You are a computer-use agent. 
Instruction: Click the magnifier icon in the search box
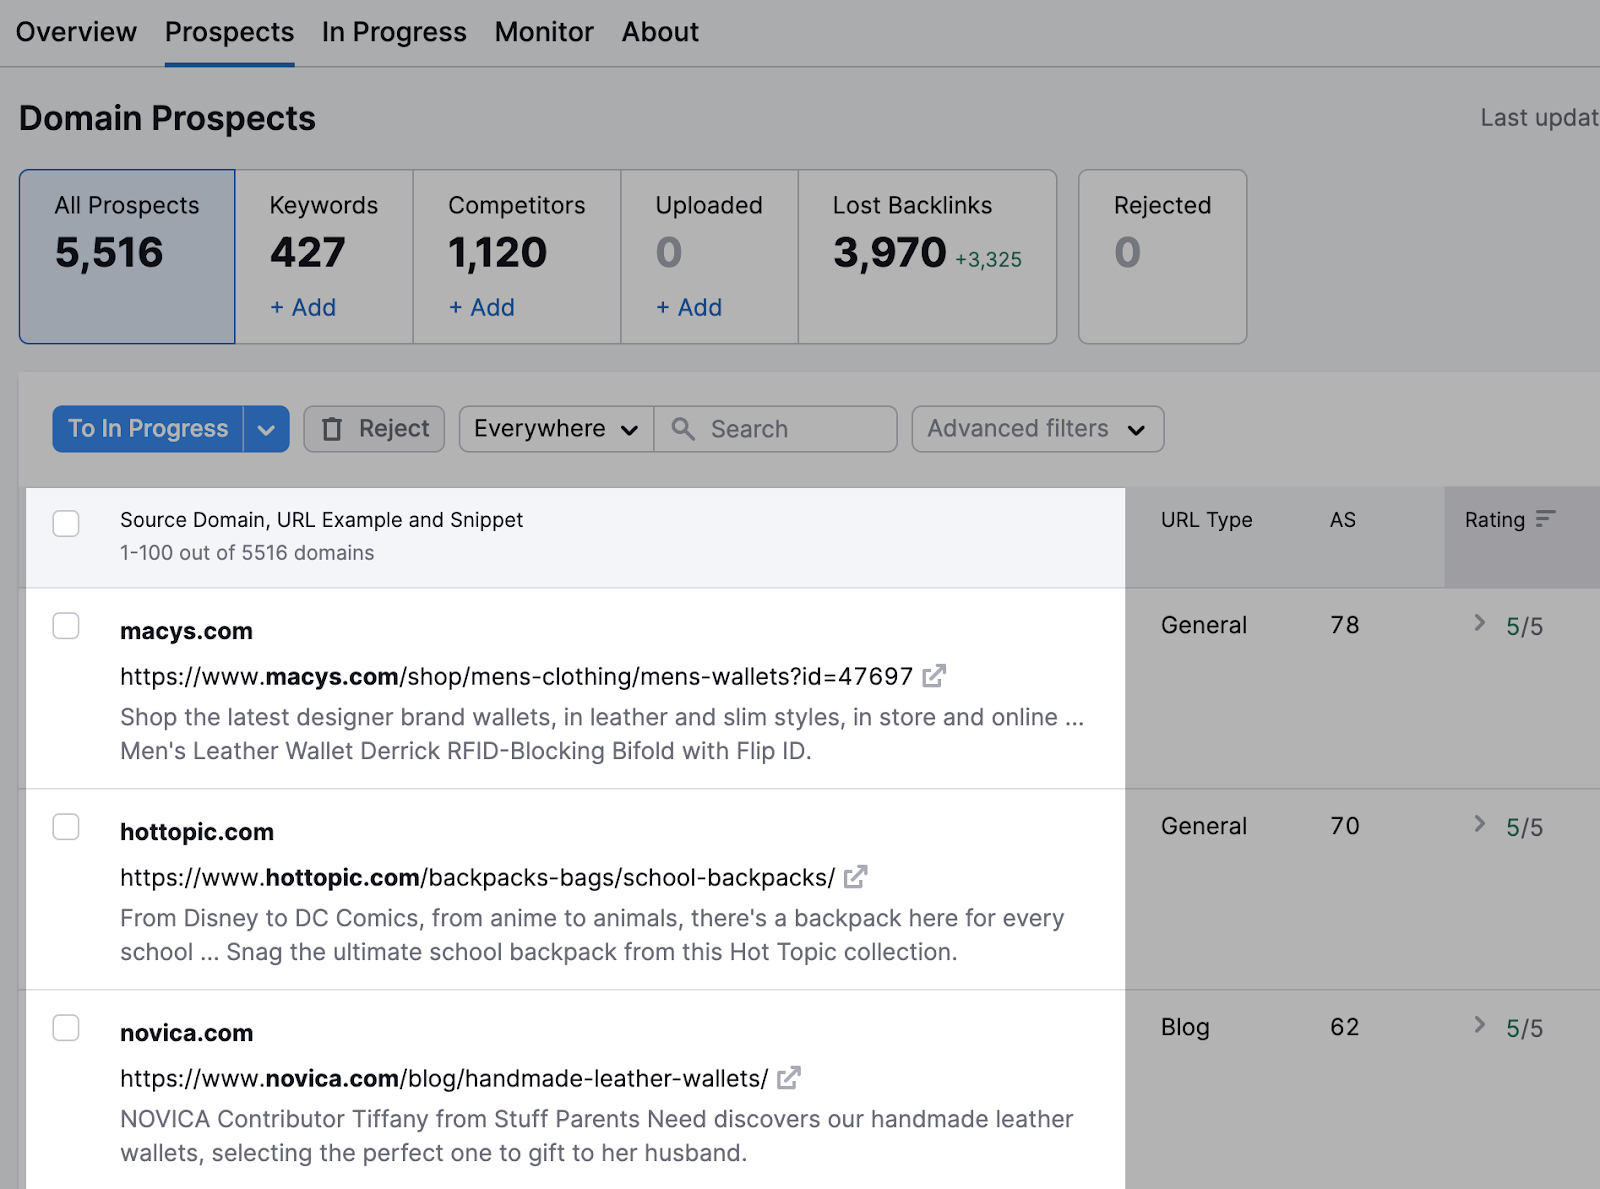tap(684, 428)
